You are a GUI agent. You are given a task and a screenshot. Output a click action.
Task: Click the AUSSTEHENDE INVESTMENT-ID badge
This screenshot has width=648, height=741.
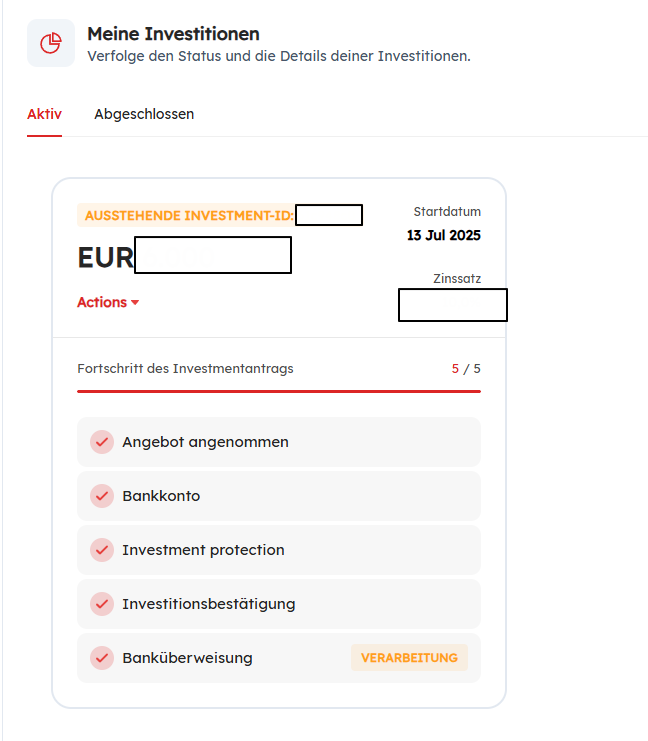(188, 215)
